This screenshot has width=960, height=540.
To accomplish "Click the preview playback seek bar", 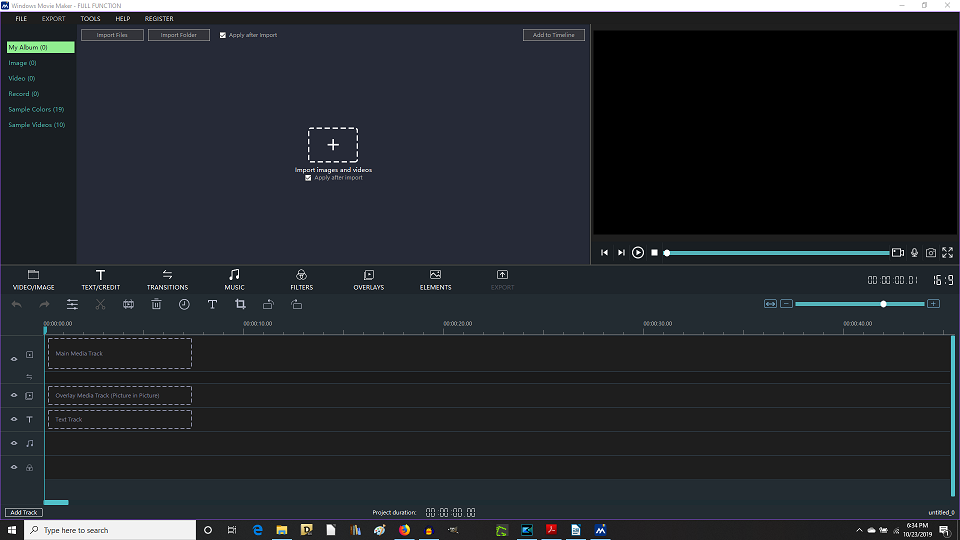I will (x=778, y=252).
